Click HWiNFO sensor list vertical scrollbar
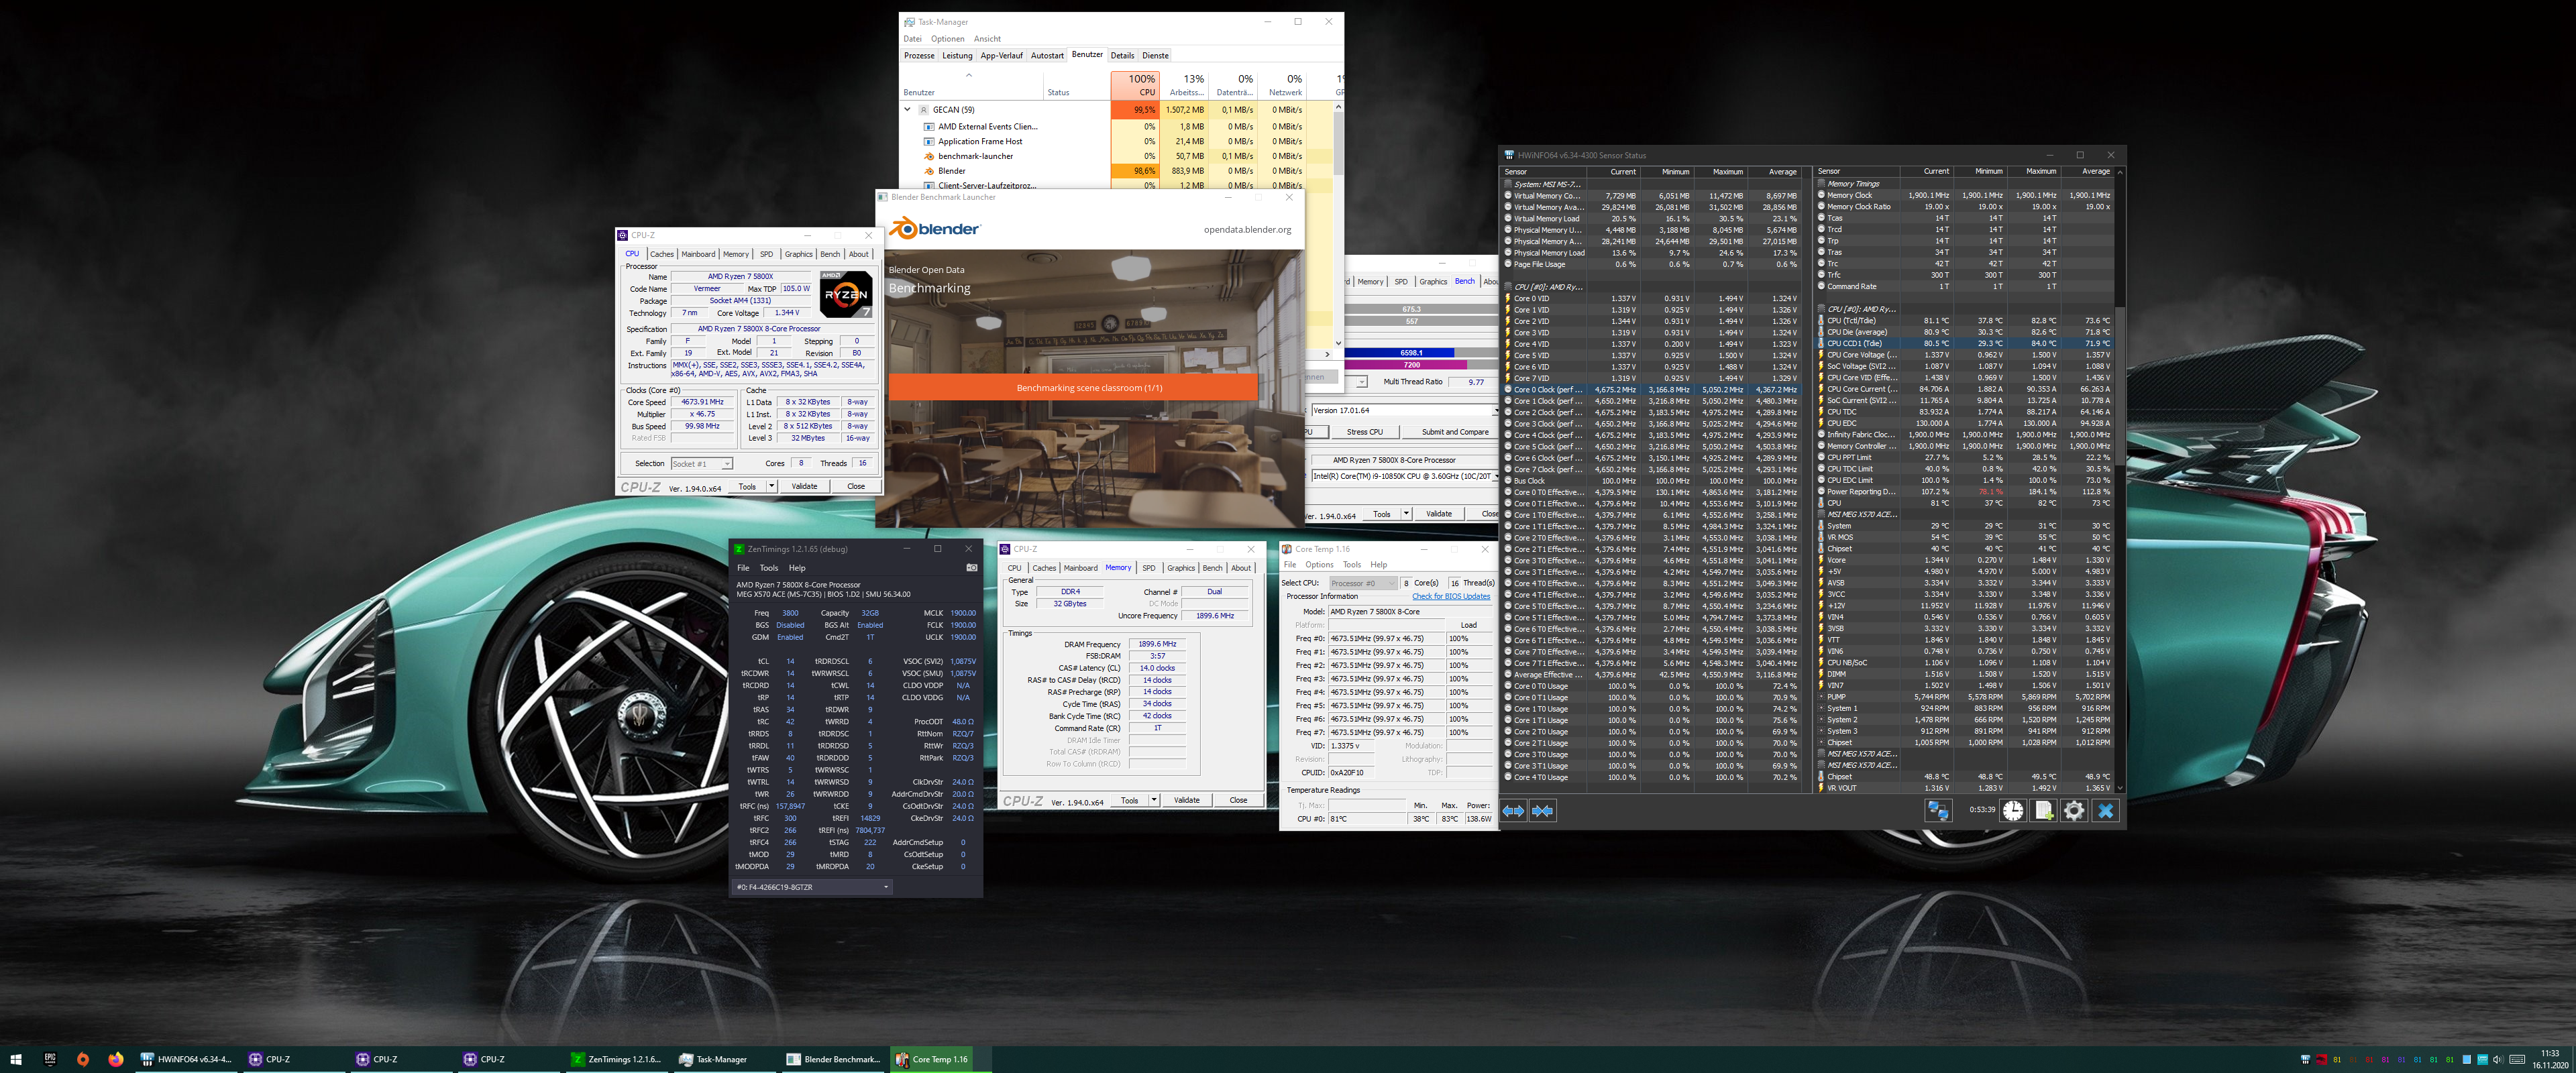2576x1073 pixels. tap(2119, 480)
